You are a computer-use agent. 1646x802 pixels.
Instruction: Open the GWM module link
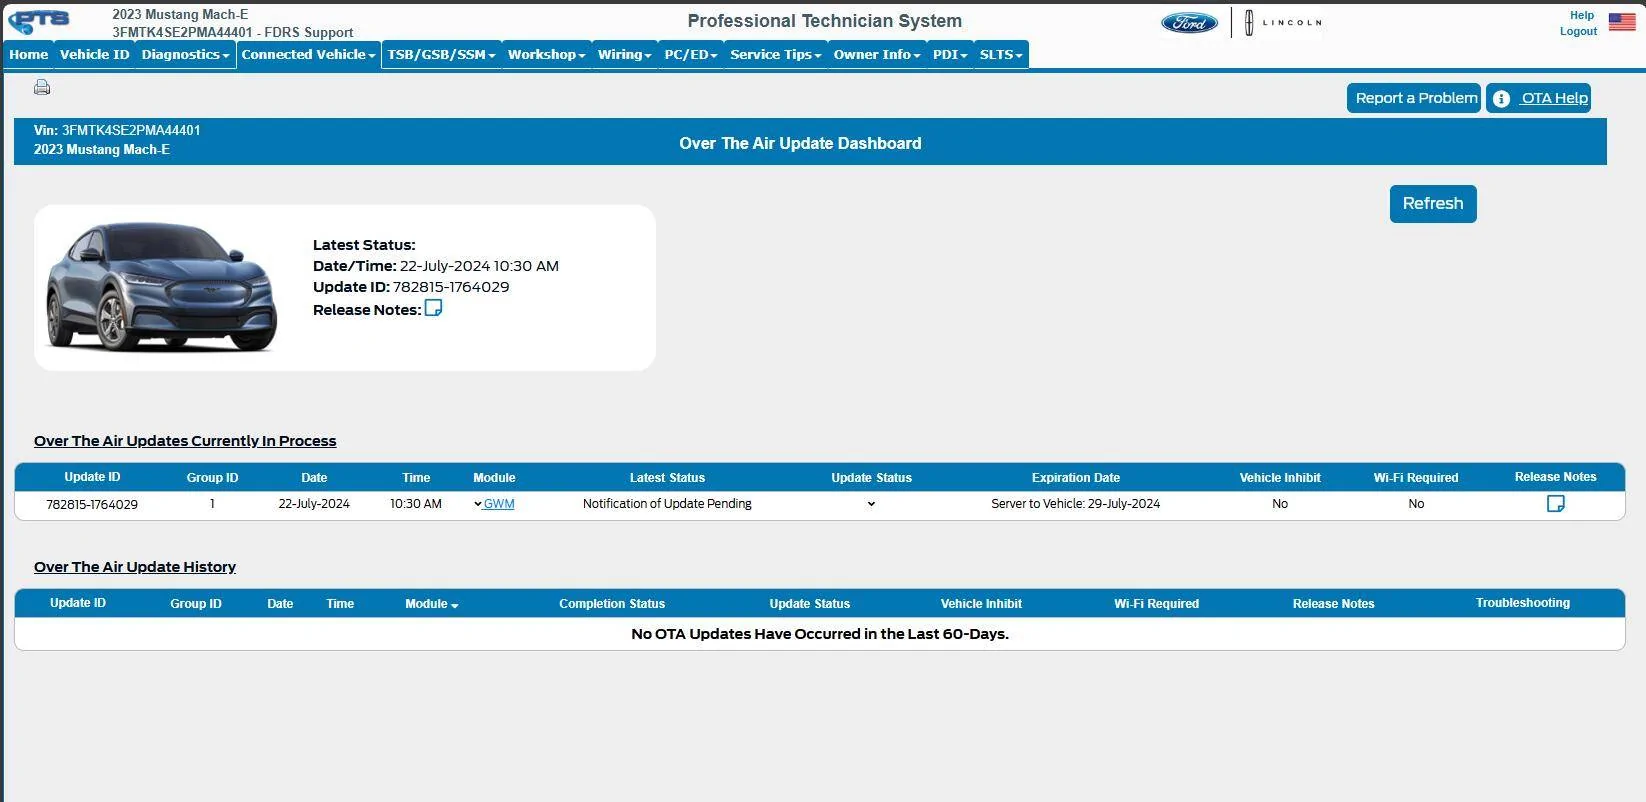[499, 504]
